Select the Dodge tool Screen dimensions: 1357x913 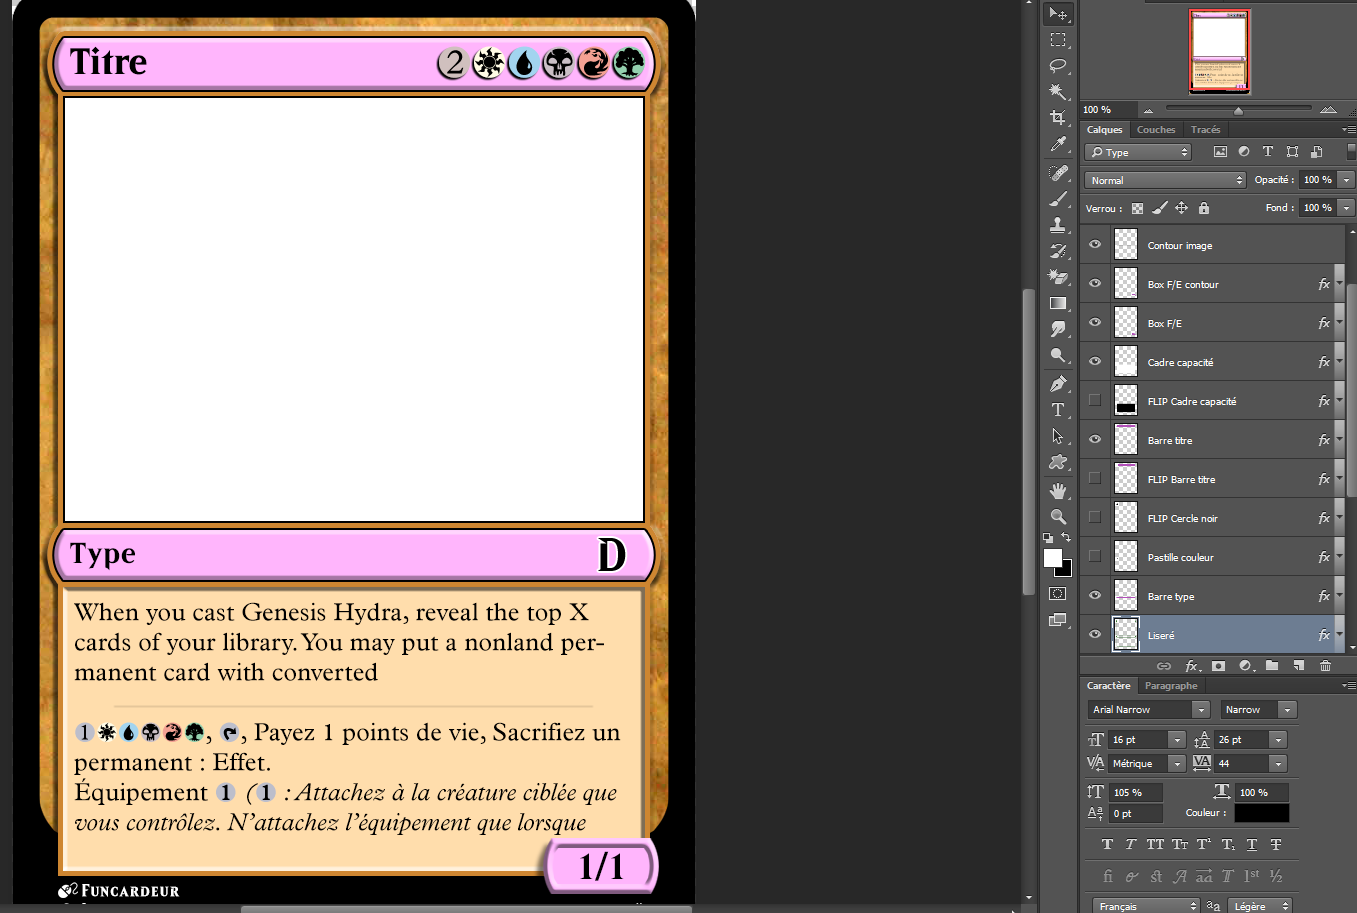(1058, 355)
